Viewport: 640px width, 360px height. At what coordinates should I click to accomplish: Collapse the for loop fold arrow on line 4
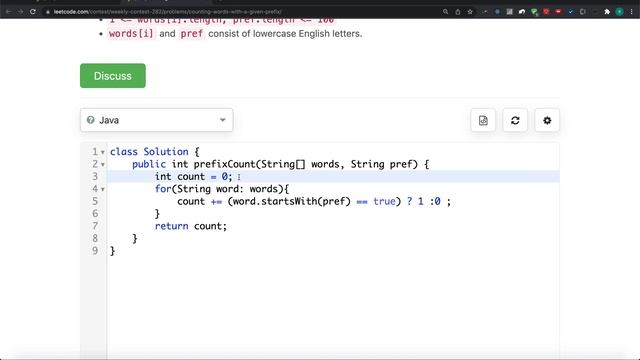tap(103, 189)
